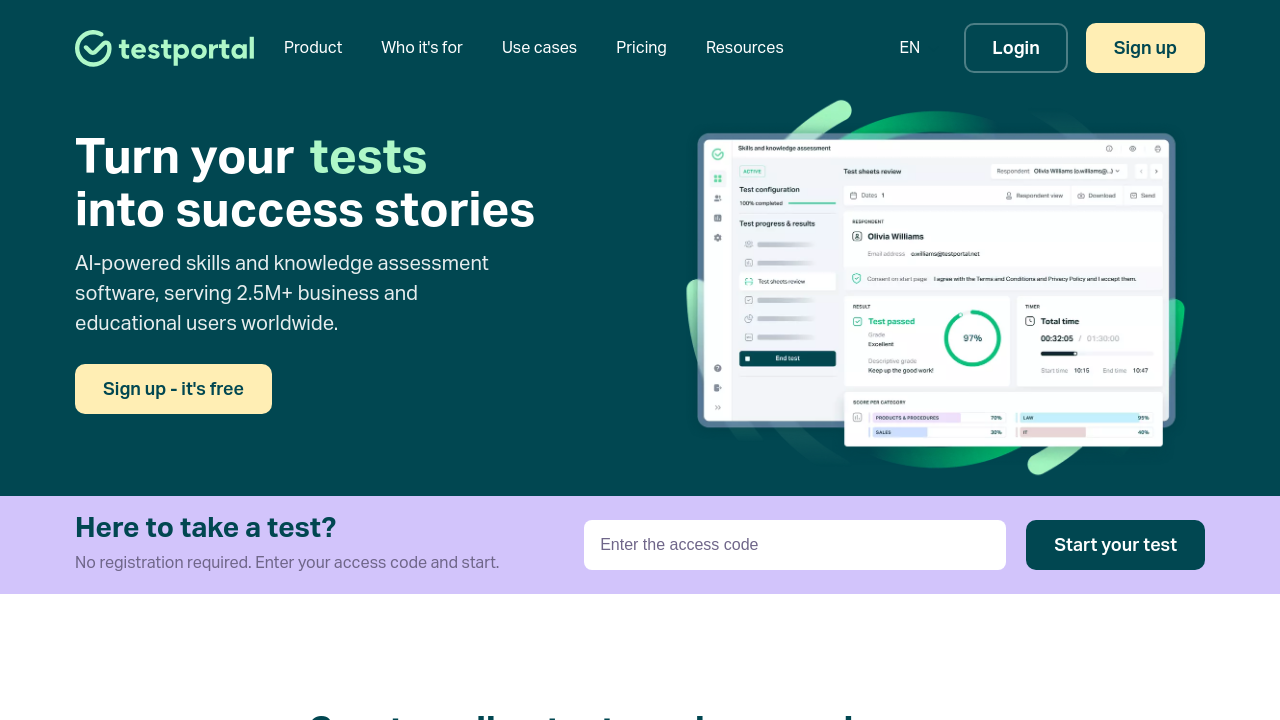The width and height of the screenshot is (1280, 720).
Task: Click the logout icon in preview sidebar
Action: [717, 388]
